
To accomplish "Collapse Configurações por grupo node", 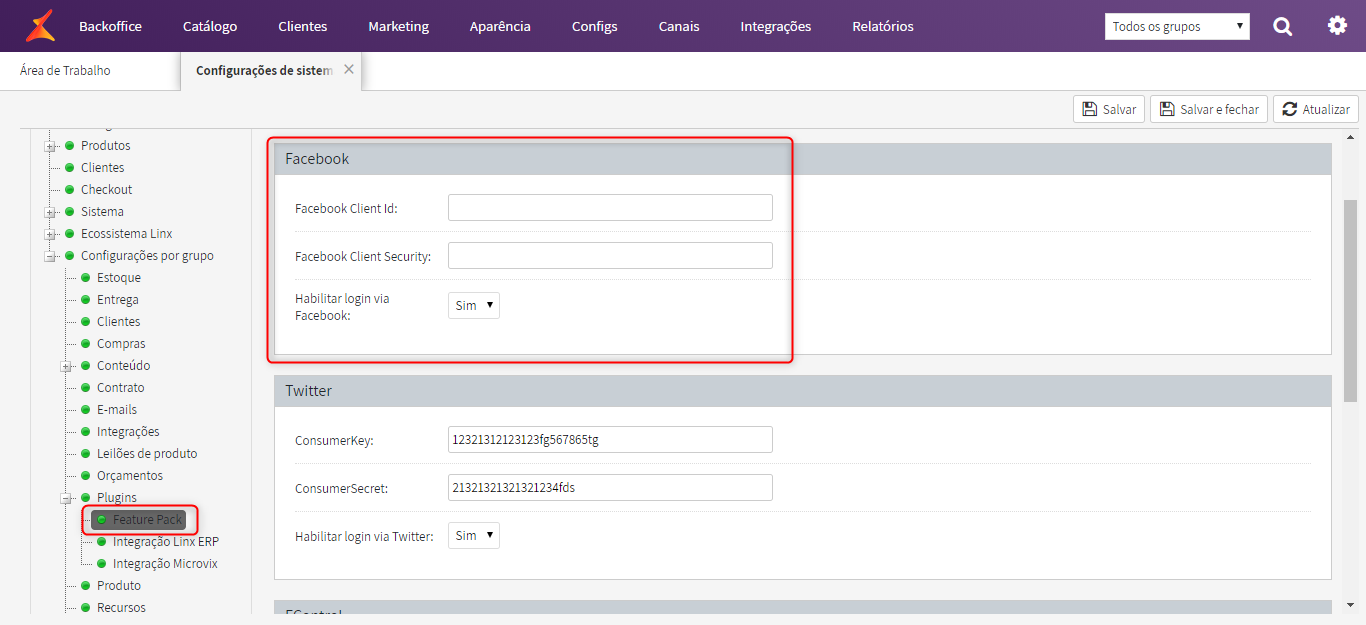I will (x=50, y=256).
